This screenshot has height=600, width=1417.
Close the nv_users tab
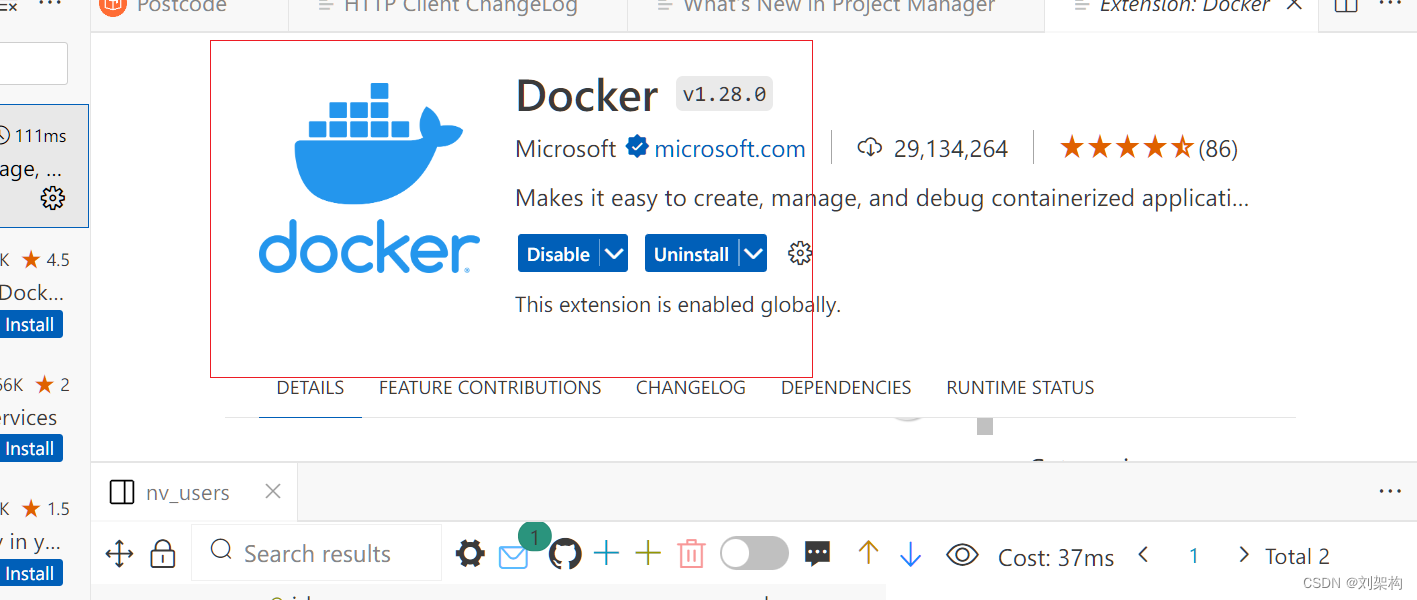coord(273,491)
